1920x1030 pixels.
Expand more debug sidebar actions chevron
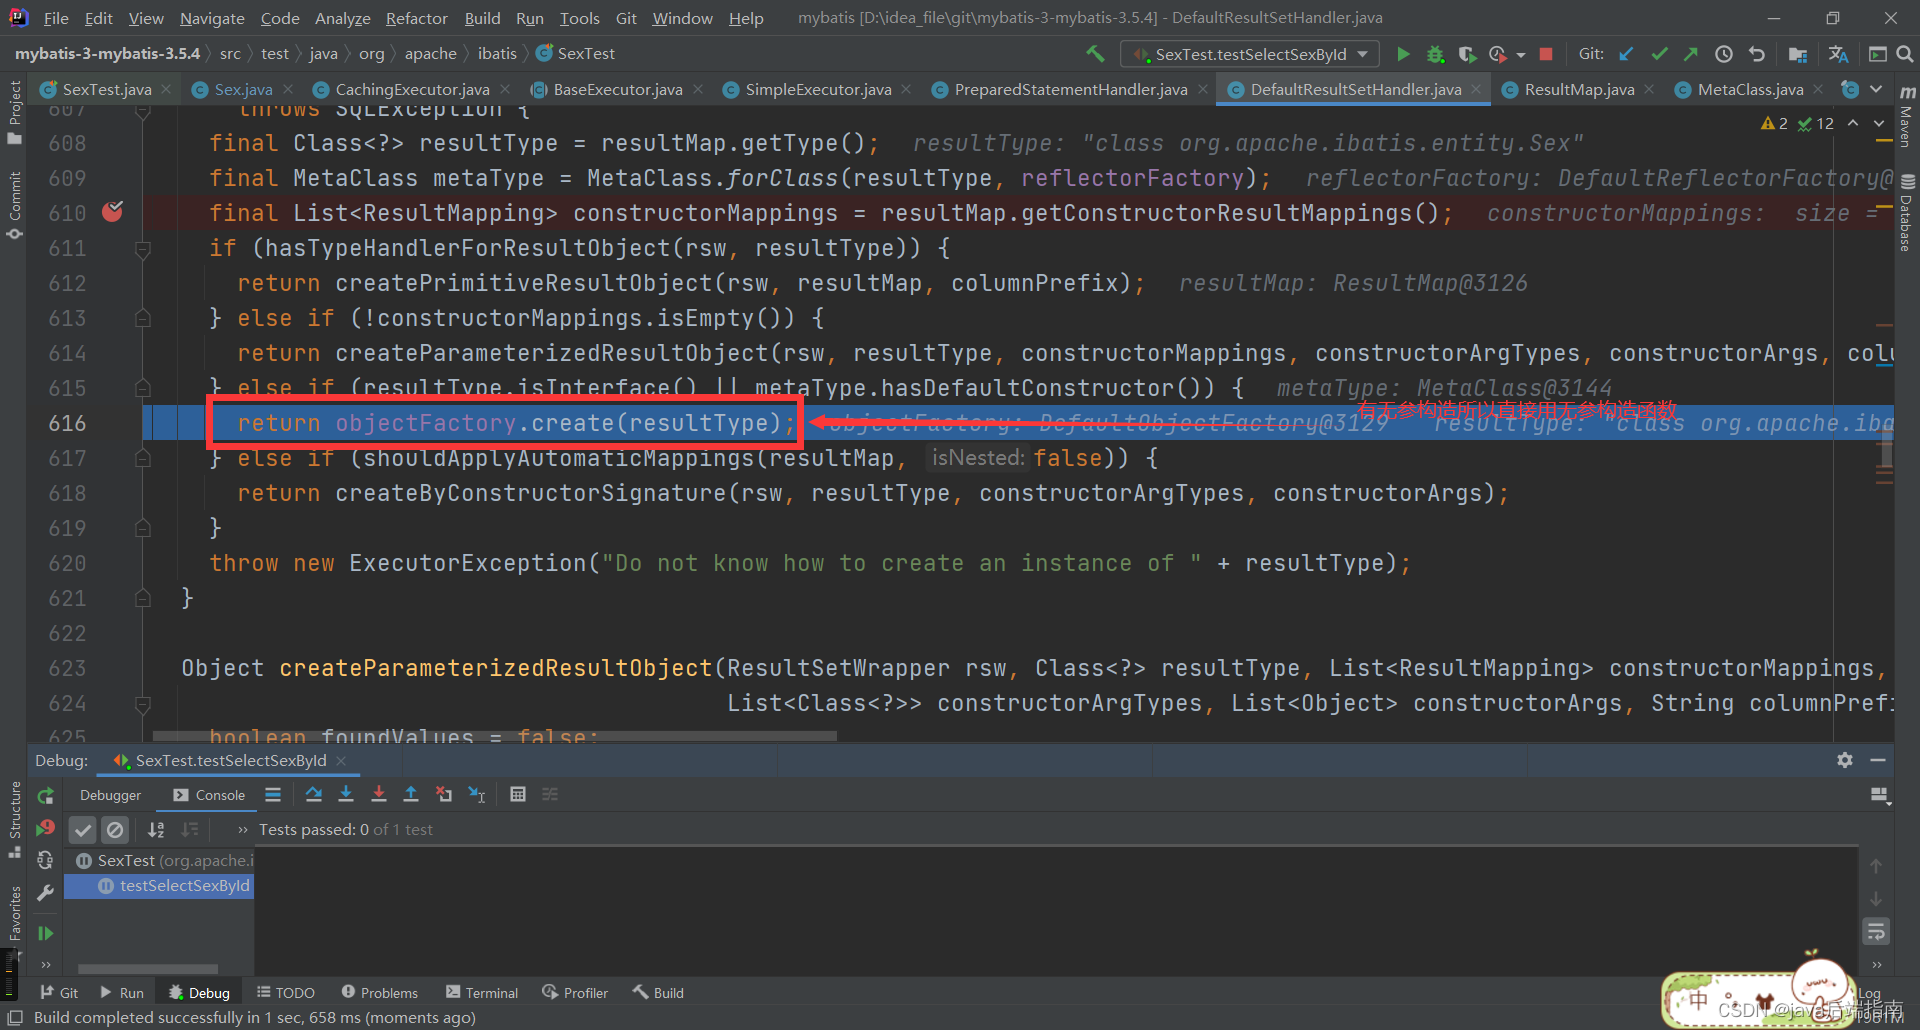click(46, 964)
